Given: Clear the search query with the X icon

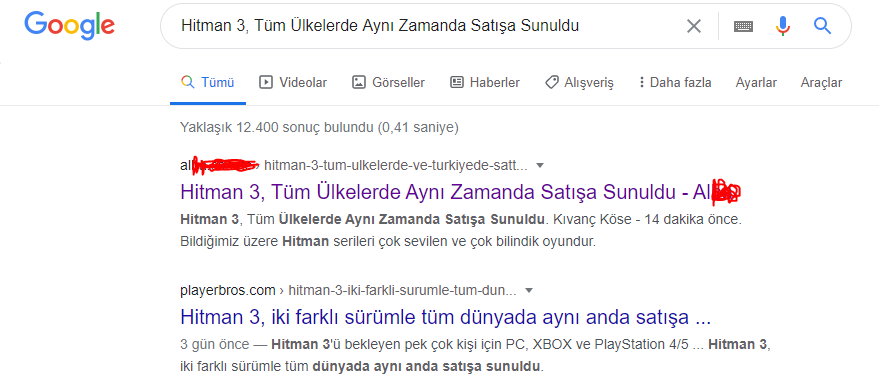Looking at the screenshot, I should pyautogui.click(x=693, y=26).
